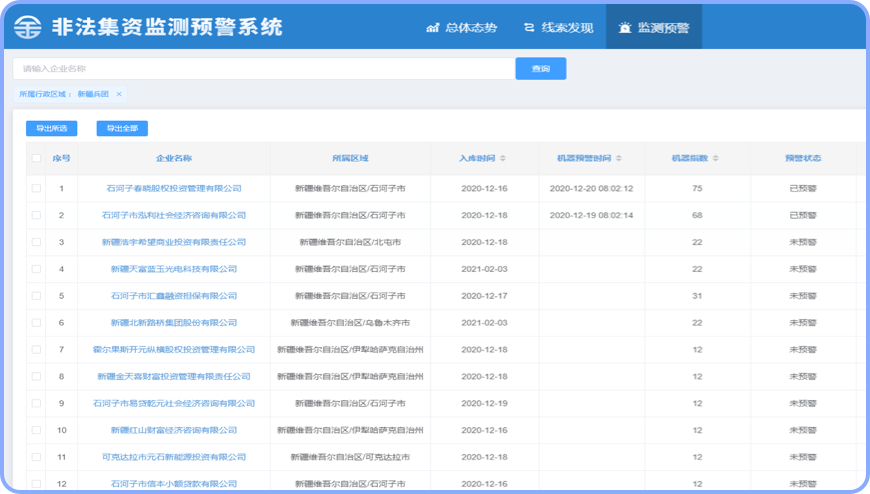This screenshot has height=494, width=870.
Task: Click warning time 2020-12-20 08:02:12
Action: point(591,188)
